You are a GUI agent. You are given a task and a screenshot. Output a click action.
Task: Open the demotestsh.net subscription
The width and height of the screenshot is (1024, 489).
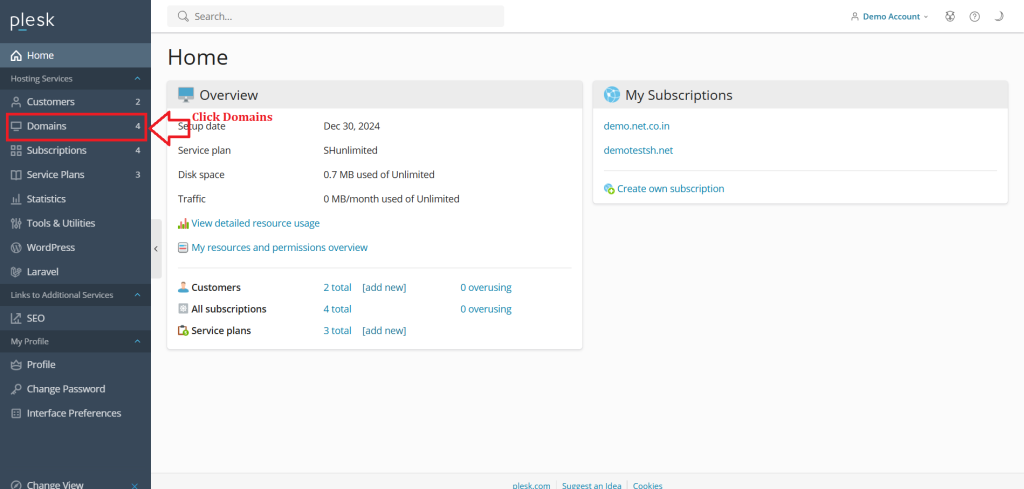tap(638, 150)
